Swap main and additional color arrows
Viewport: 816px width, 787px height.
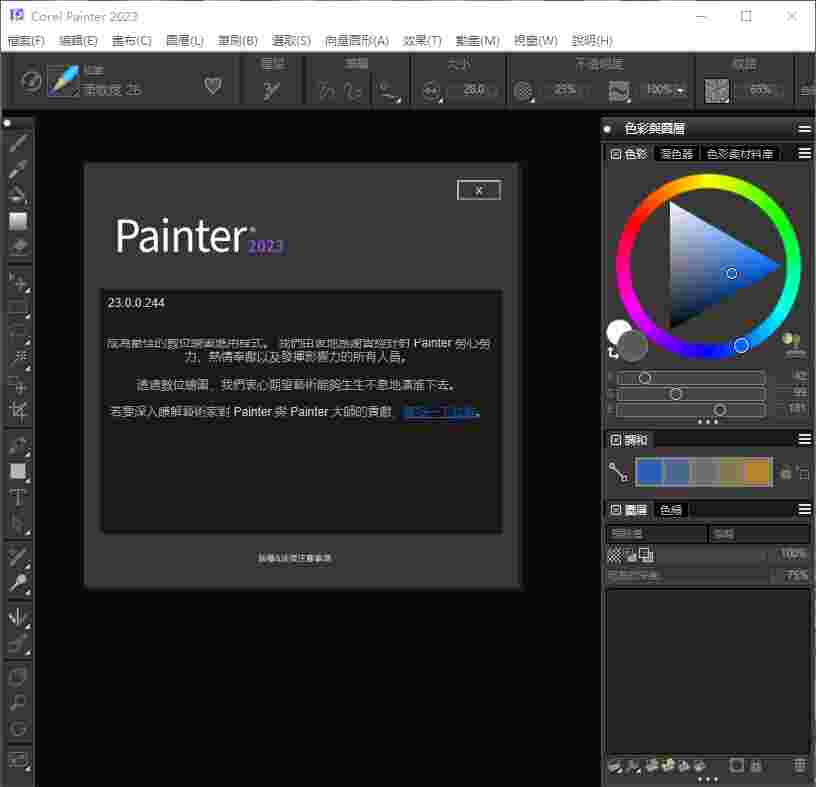[612, 353]
